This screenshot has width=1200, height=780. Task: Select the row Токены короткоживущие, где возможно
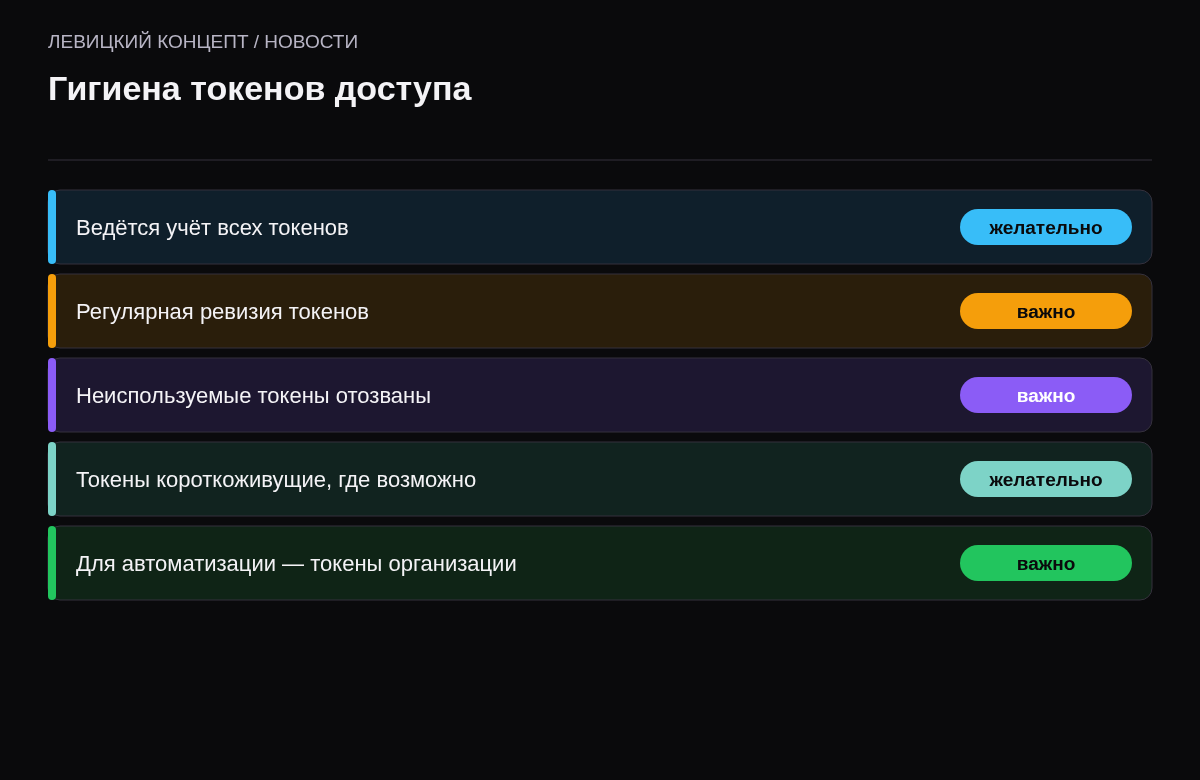[600, 479]
